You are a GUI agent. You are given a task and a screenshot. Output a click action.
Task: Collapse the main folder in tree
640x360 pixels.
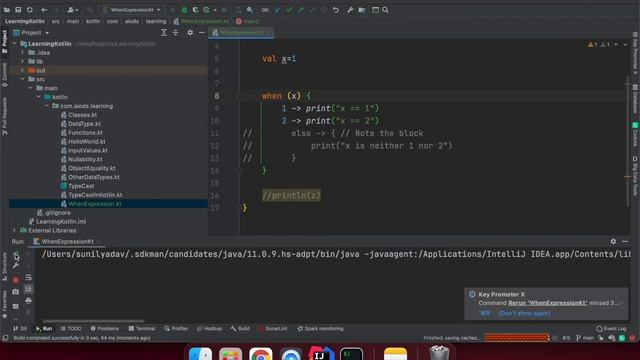[31, 88]
